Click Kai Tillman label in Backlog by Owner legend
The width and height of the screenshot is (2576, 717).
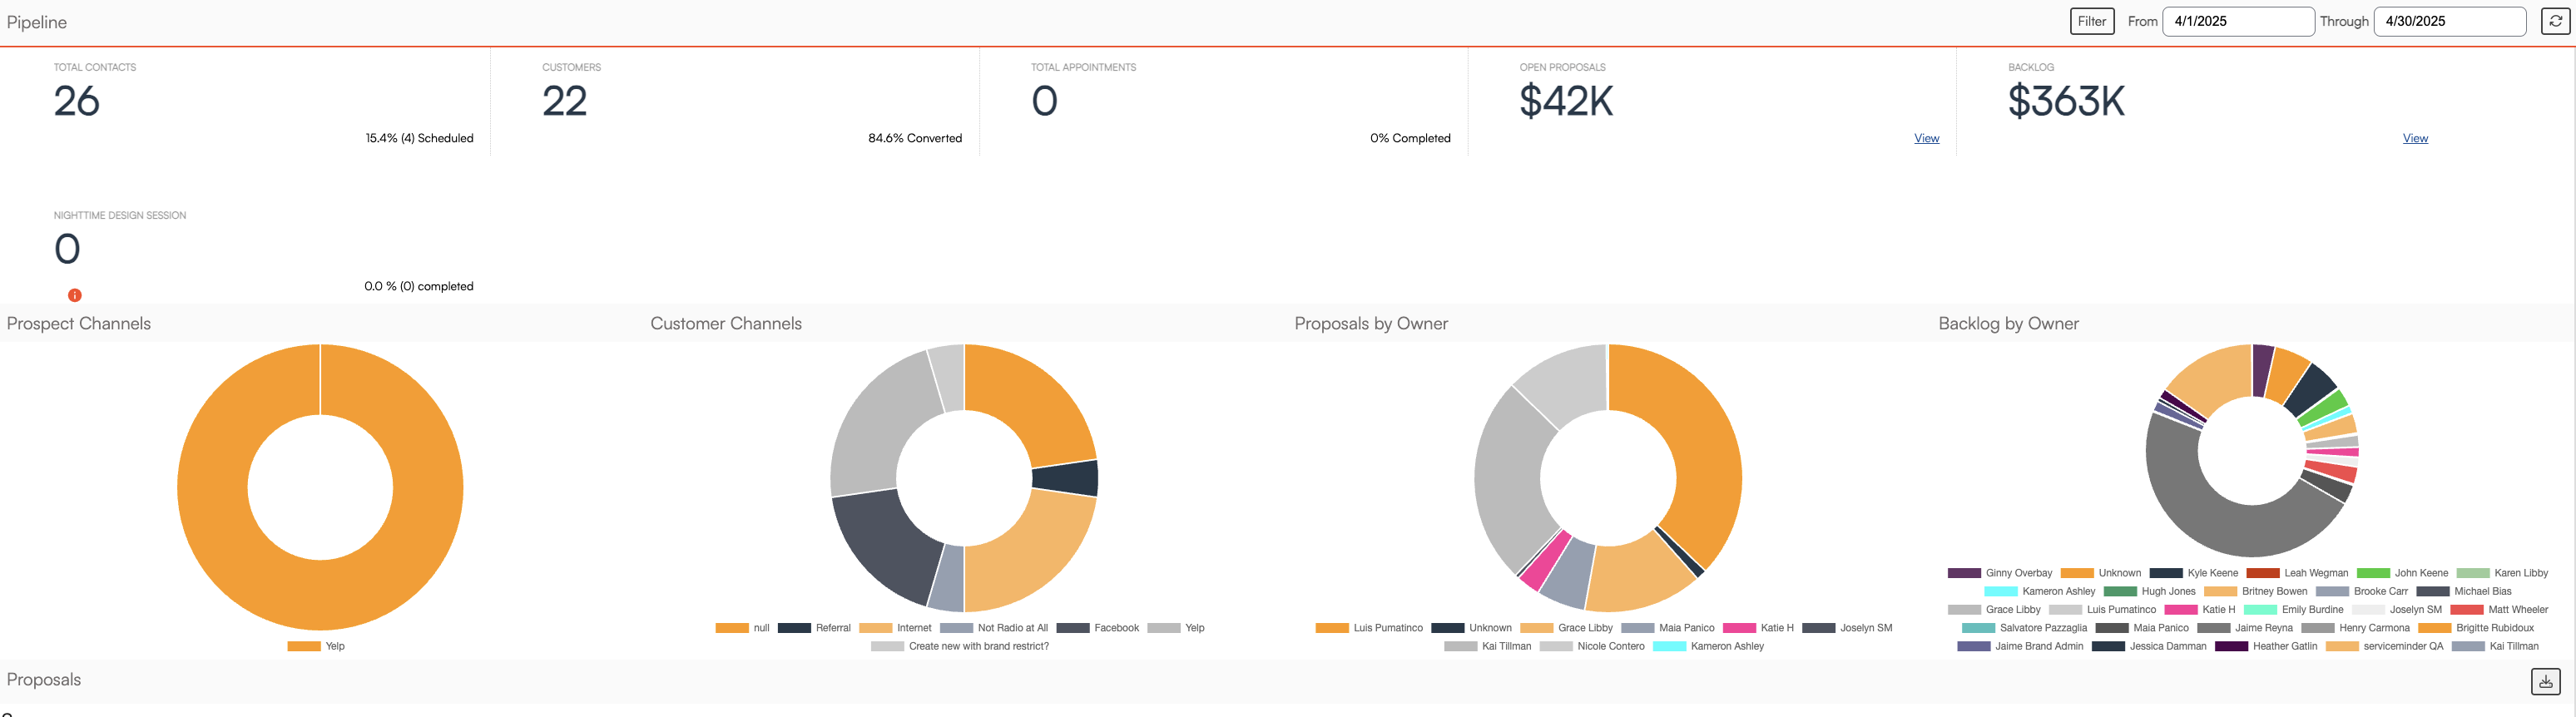pyautogui.click(x=2515, y=646)
